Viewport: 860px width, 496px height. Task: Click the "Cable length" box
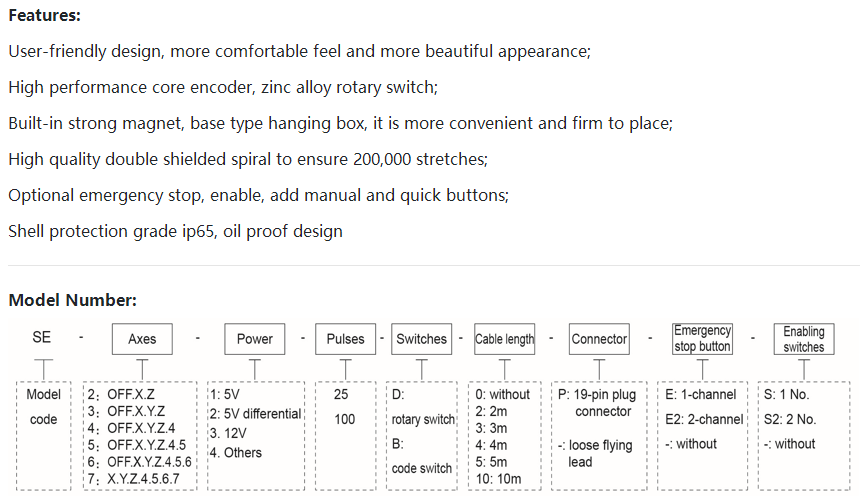pyautogui.click(x=504, y=339)
